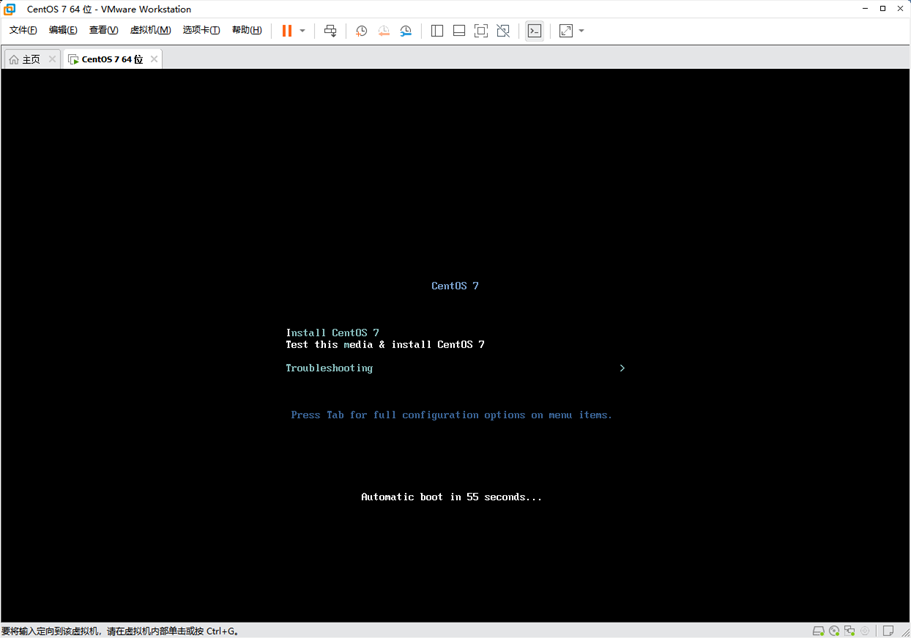Maximize the VMware Workstation window
The height and width of the screenshot is (638, 911).
883,9
